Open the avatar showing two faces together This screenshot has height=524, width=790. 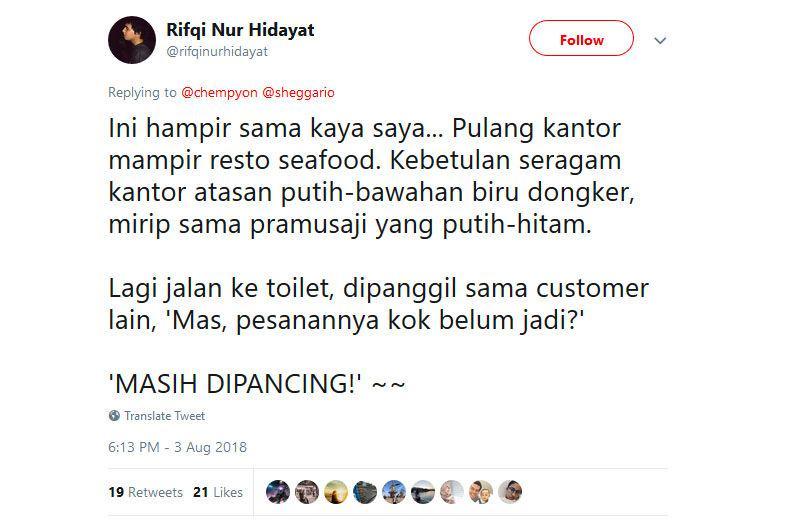pyautogui.click(x=481, y=492)
